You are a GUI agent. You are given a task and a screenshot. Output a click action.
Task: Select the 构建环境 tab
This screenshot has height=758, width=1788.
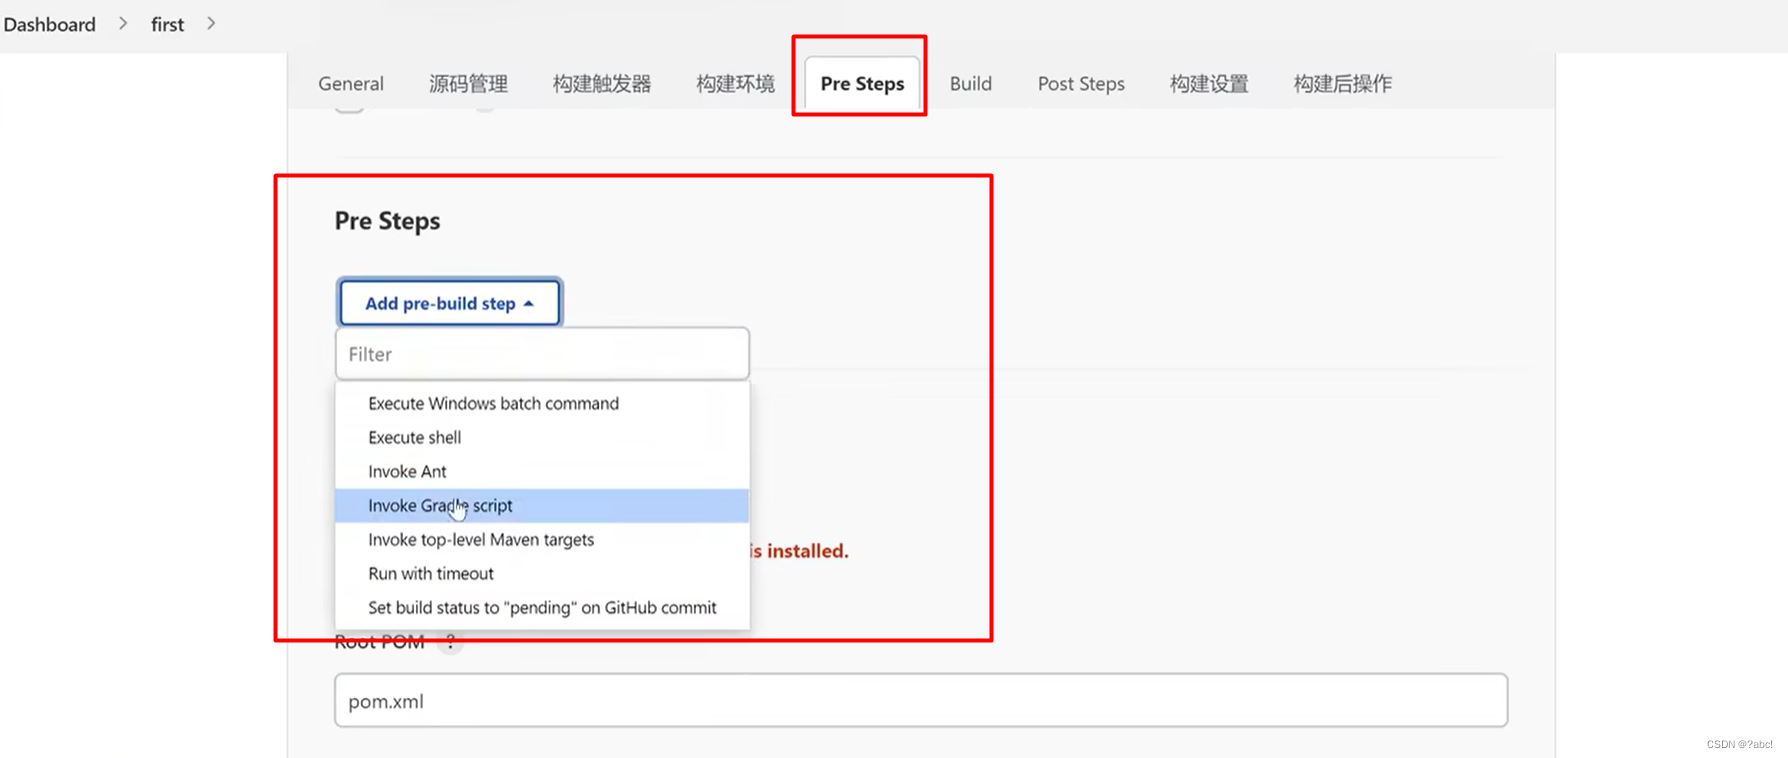click(736, 84)
